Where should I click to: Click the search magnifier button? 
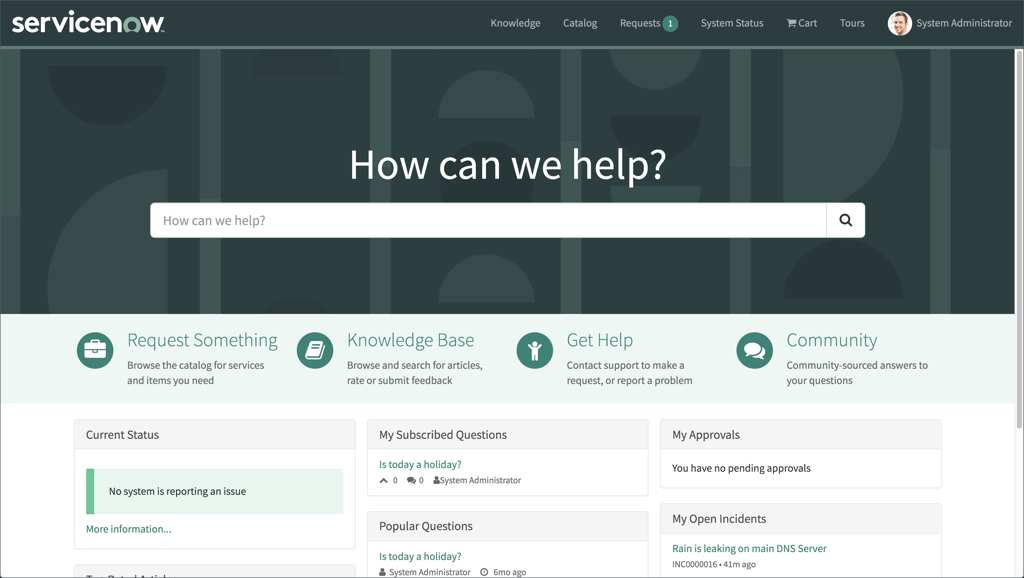tap(845, 219)
